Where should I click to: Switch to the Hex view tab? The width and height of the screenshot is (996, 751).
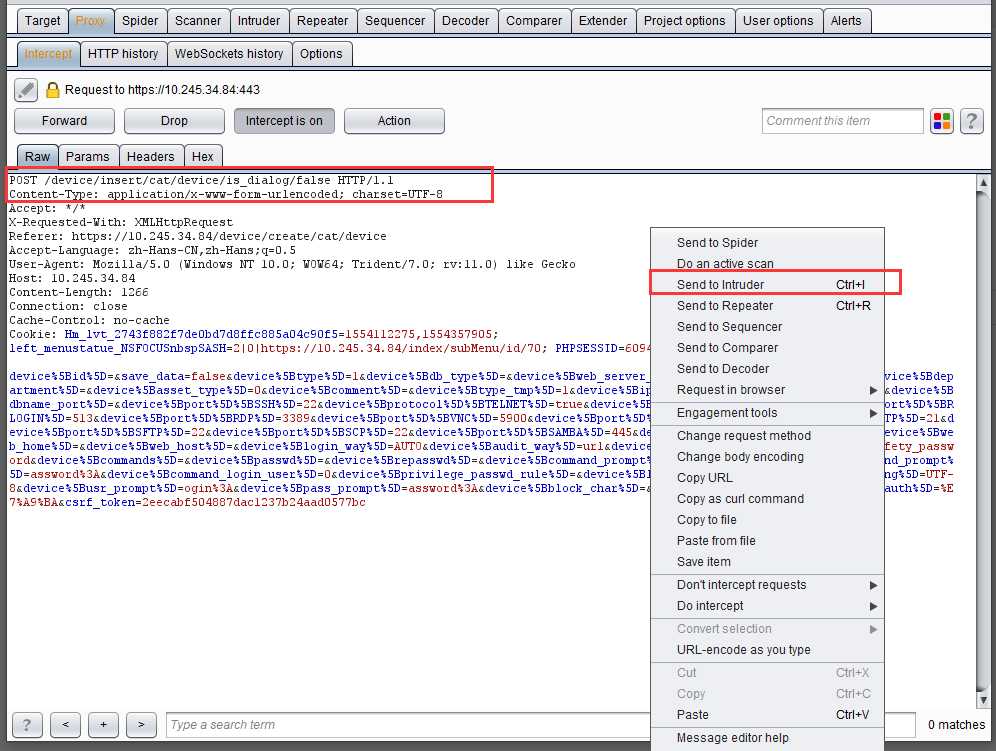pyautogui.click(x=203, y=157)
